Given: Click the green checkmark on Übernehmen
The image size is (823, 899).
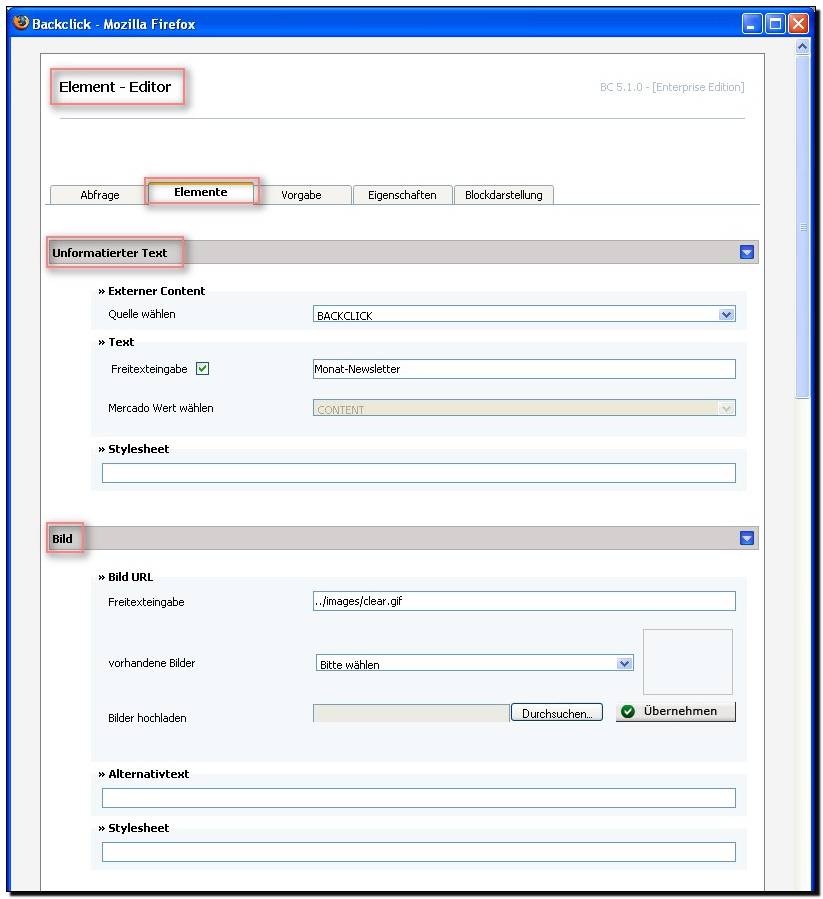Looking at the screenshot, I should point(628,712).
